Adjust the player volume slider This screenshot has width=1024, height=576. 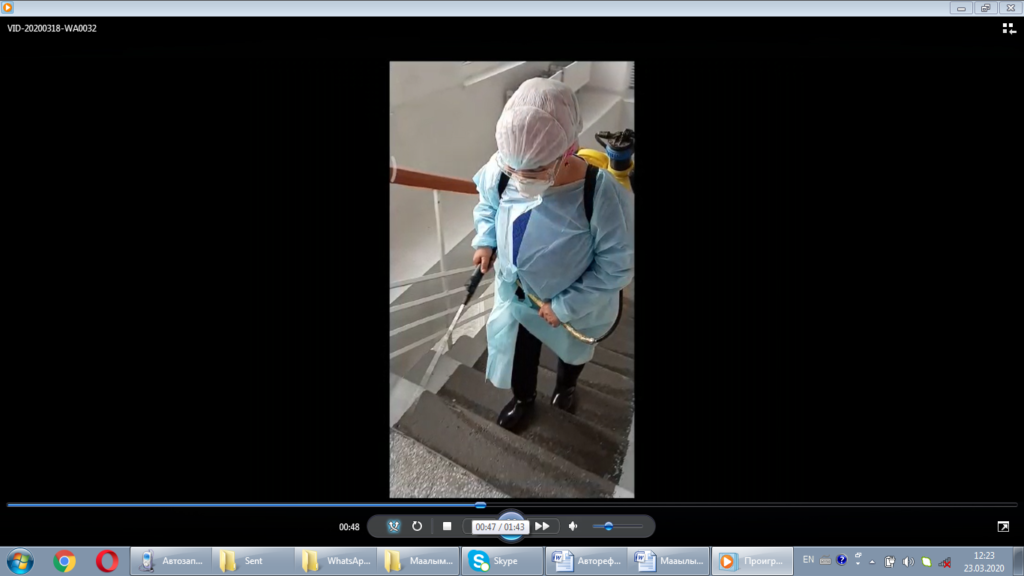point(609,526)
